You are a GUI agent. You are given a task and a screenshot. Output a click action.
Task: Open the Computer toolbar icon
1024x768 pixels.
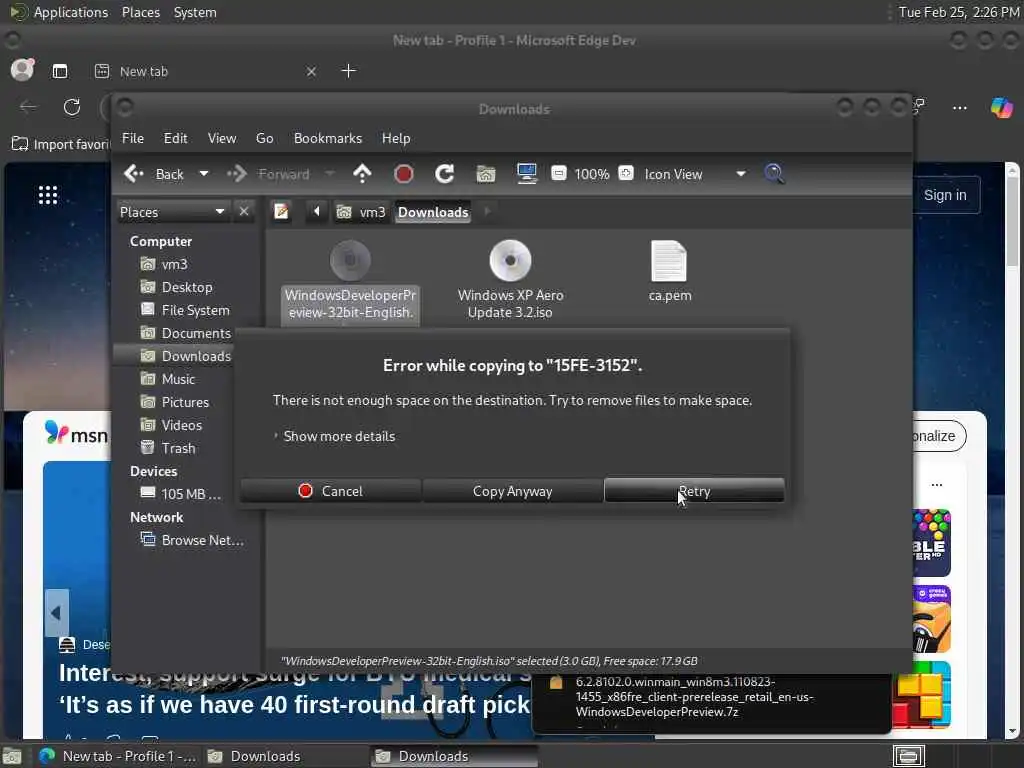[527, 174]
